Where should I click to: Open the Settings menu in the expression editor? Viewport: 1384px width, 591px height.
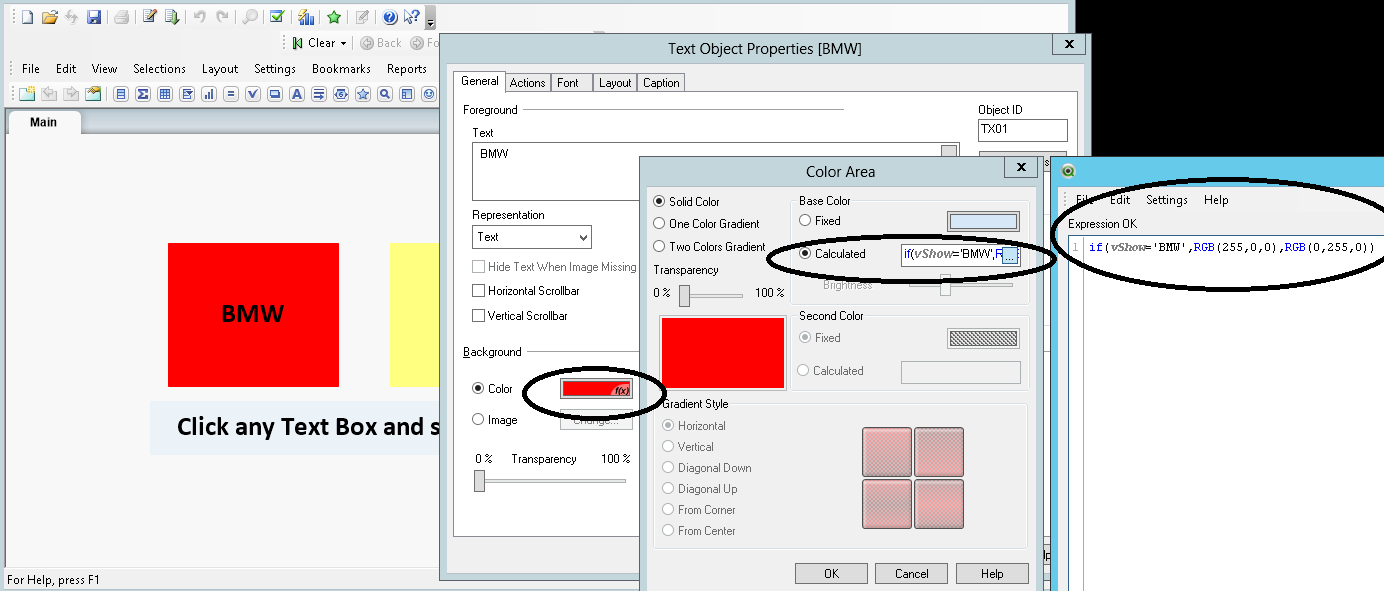click(x=1166, y=200)
